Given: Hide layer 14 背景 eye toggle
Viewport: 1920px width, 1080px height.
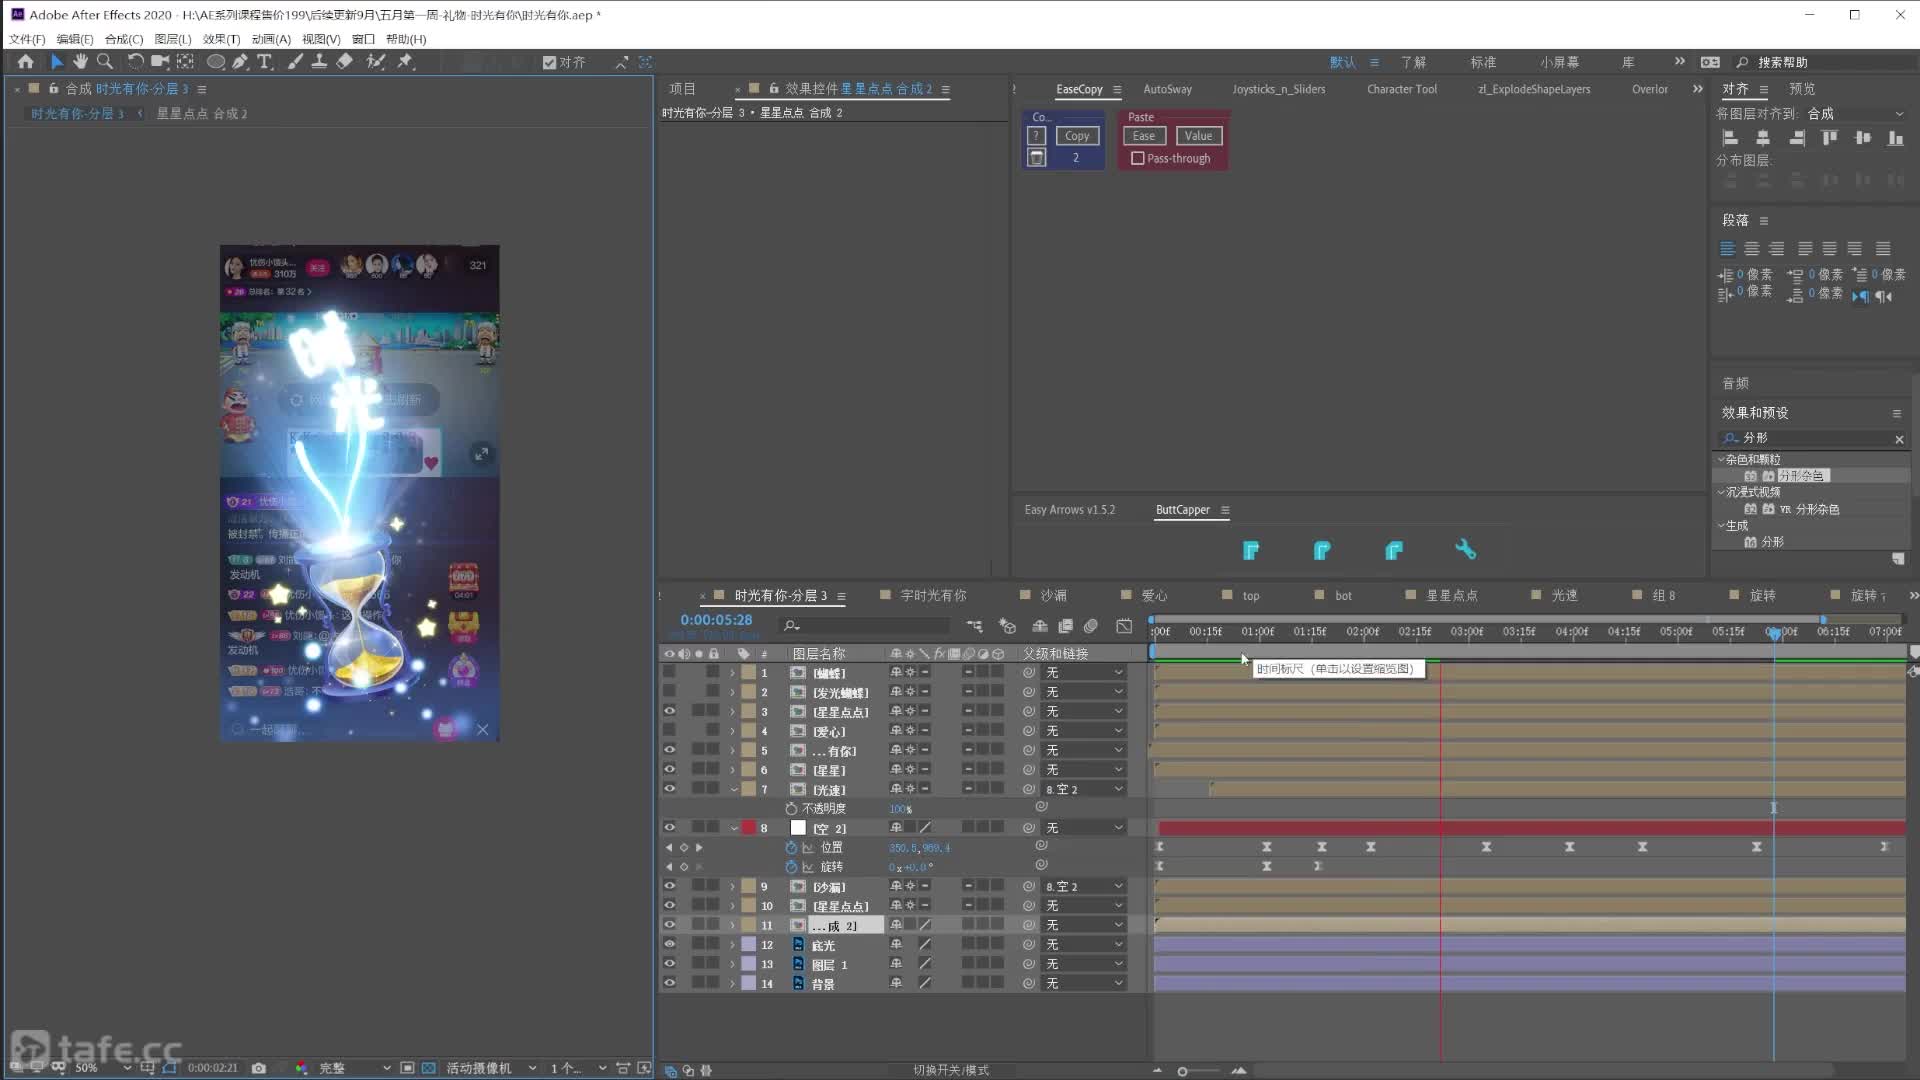Looking at the screenshot, I should 669,983.
